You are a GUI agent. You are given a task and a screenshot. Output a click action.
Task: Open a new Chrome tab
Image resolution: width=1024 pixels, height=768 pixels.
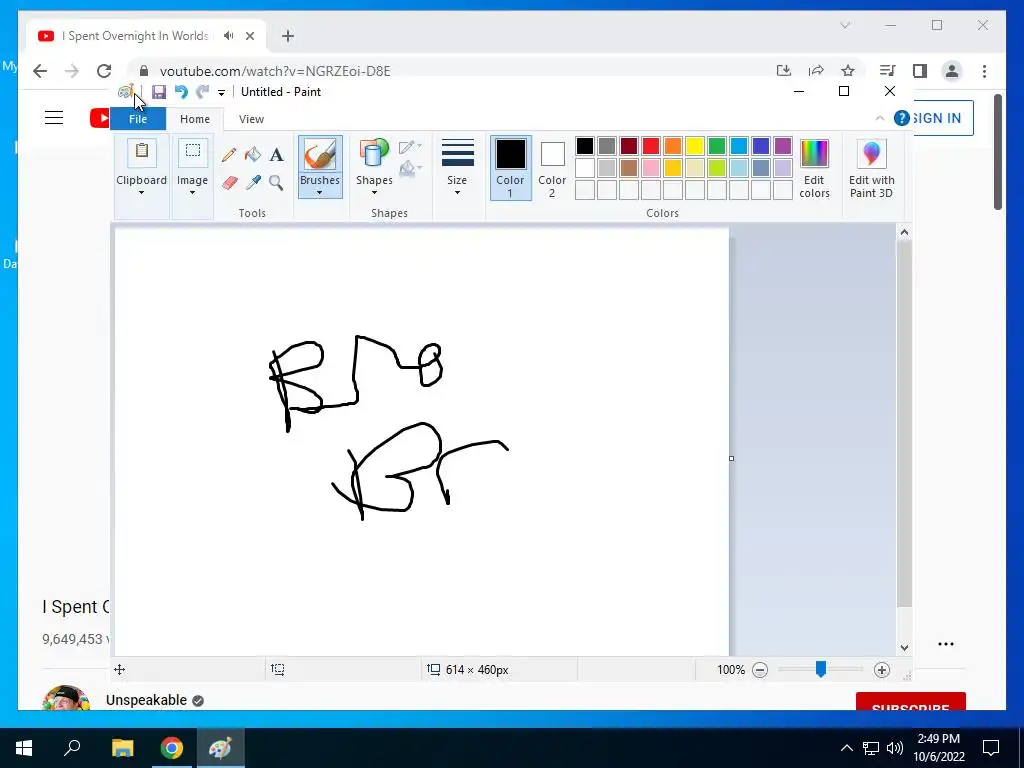[x=288, y=36]
